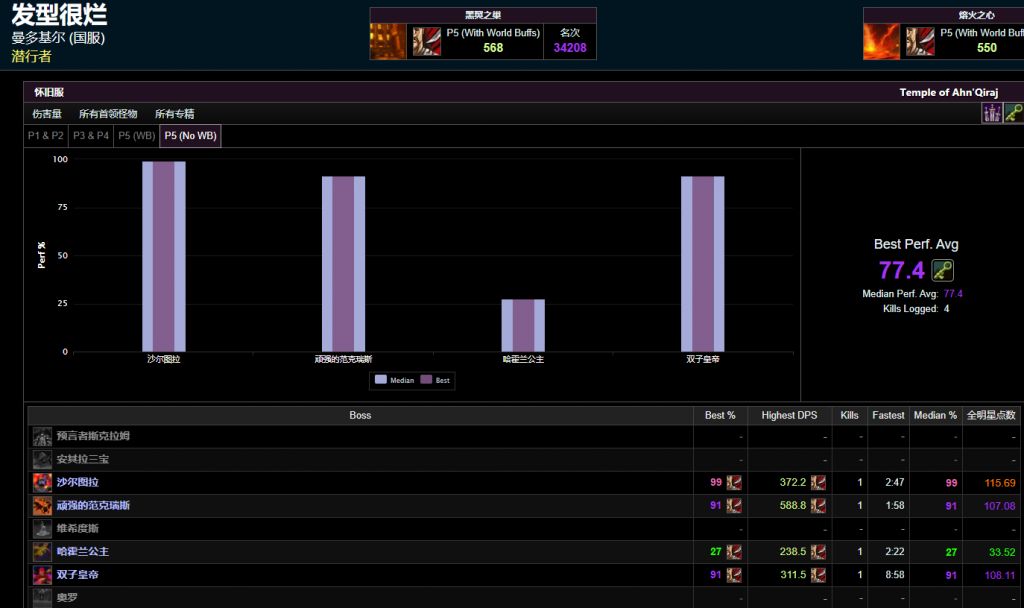This screenshot has width=1024, height=608.
Task: Click the spec icon beside 27 Best %
Action: click(x=734, y=551)
